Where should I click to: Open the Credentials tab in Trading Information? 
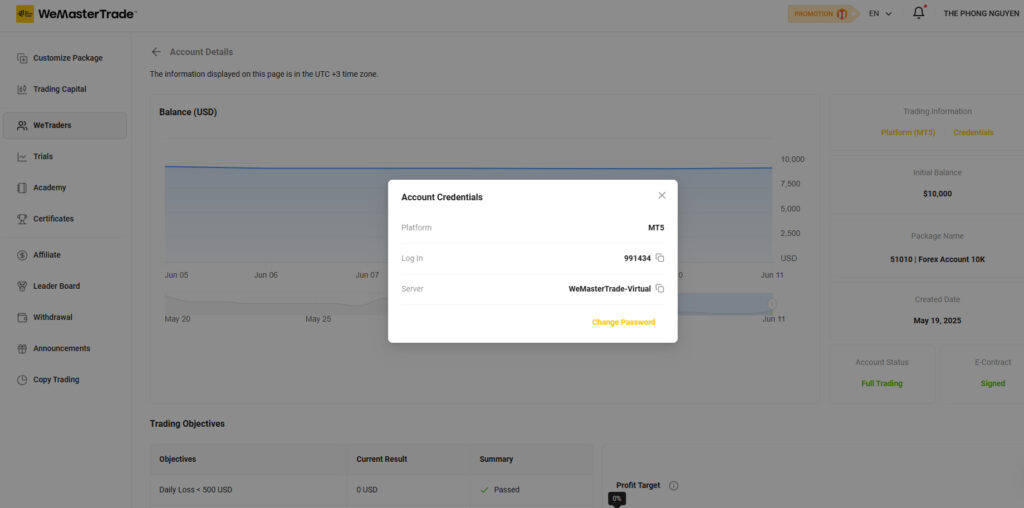pos(973,132)
